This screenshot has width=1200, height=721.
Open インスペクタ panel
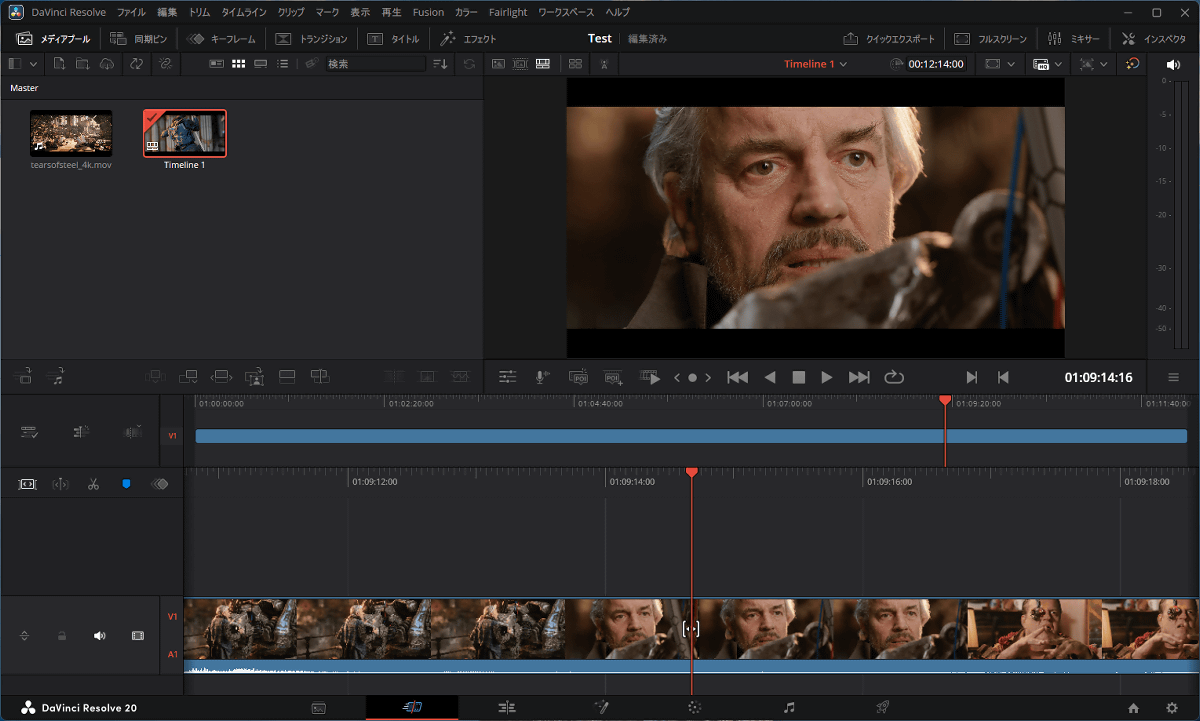(1154, 39)
